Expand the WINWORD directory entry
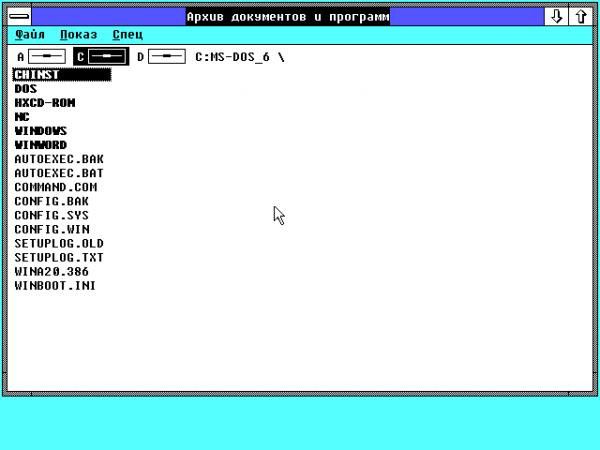Screen dimensions: 600x450 coord(41,144)
